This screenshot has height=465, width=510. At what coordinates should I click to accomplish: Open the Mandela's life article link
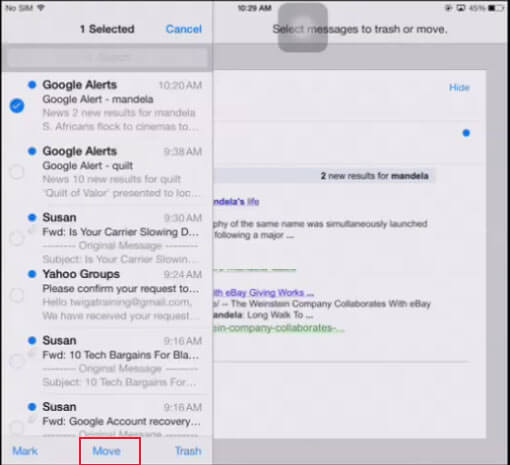point(236,202)
